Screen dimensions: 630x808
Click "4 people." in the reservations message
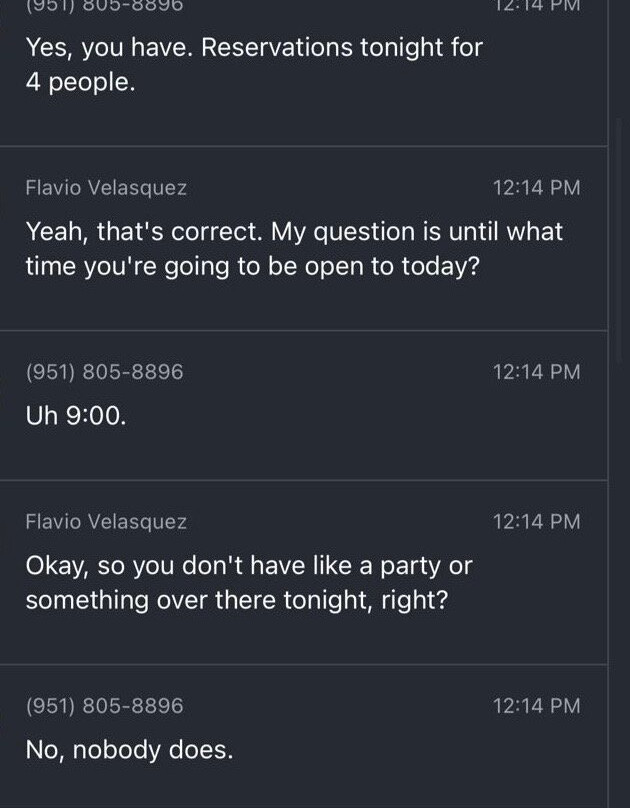point(80,83)
